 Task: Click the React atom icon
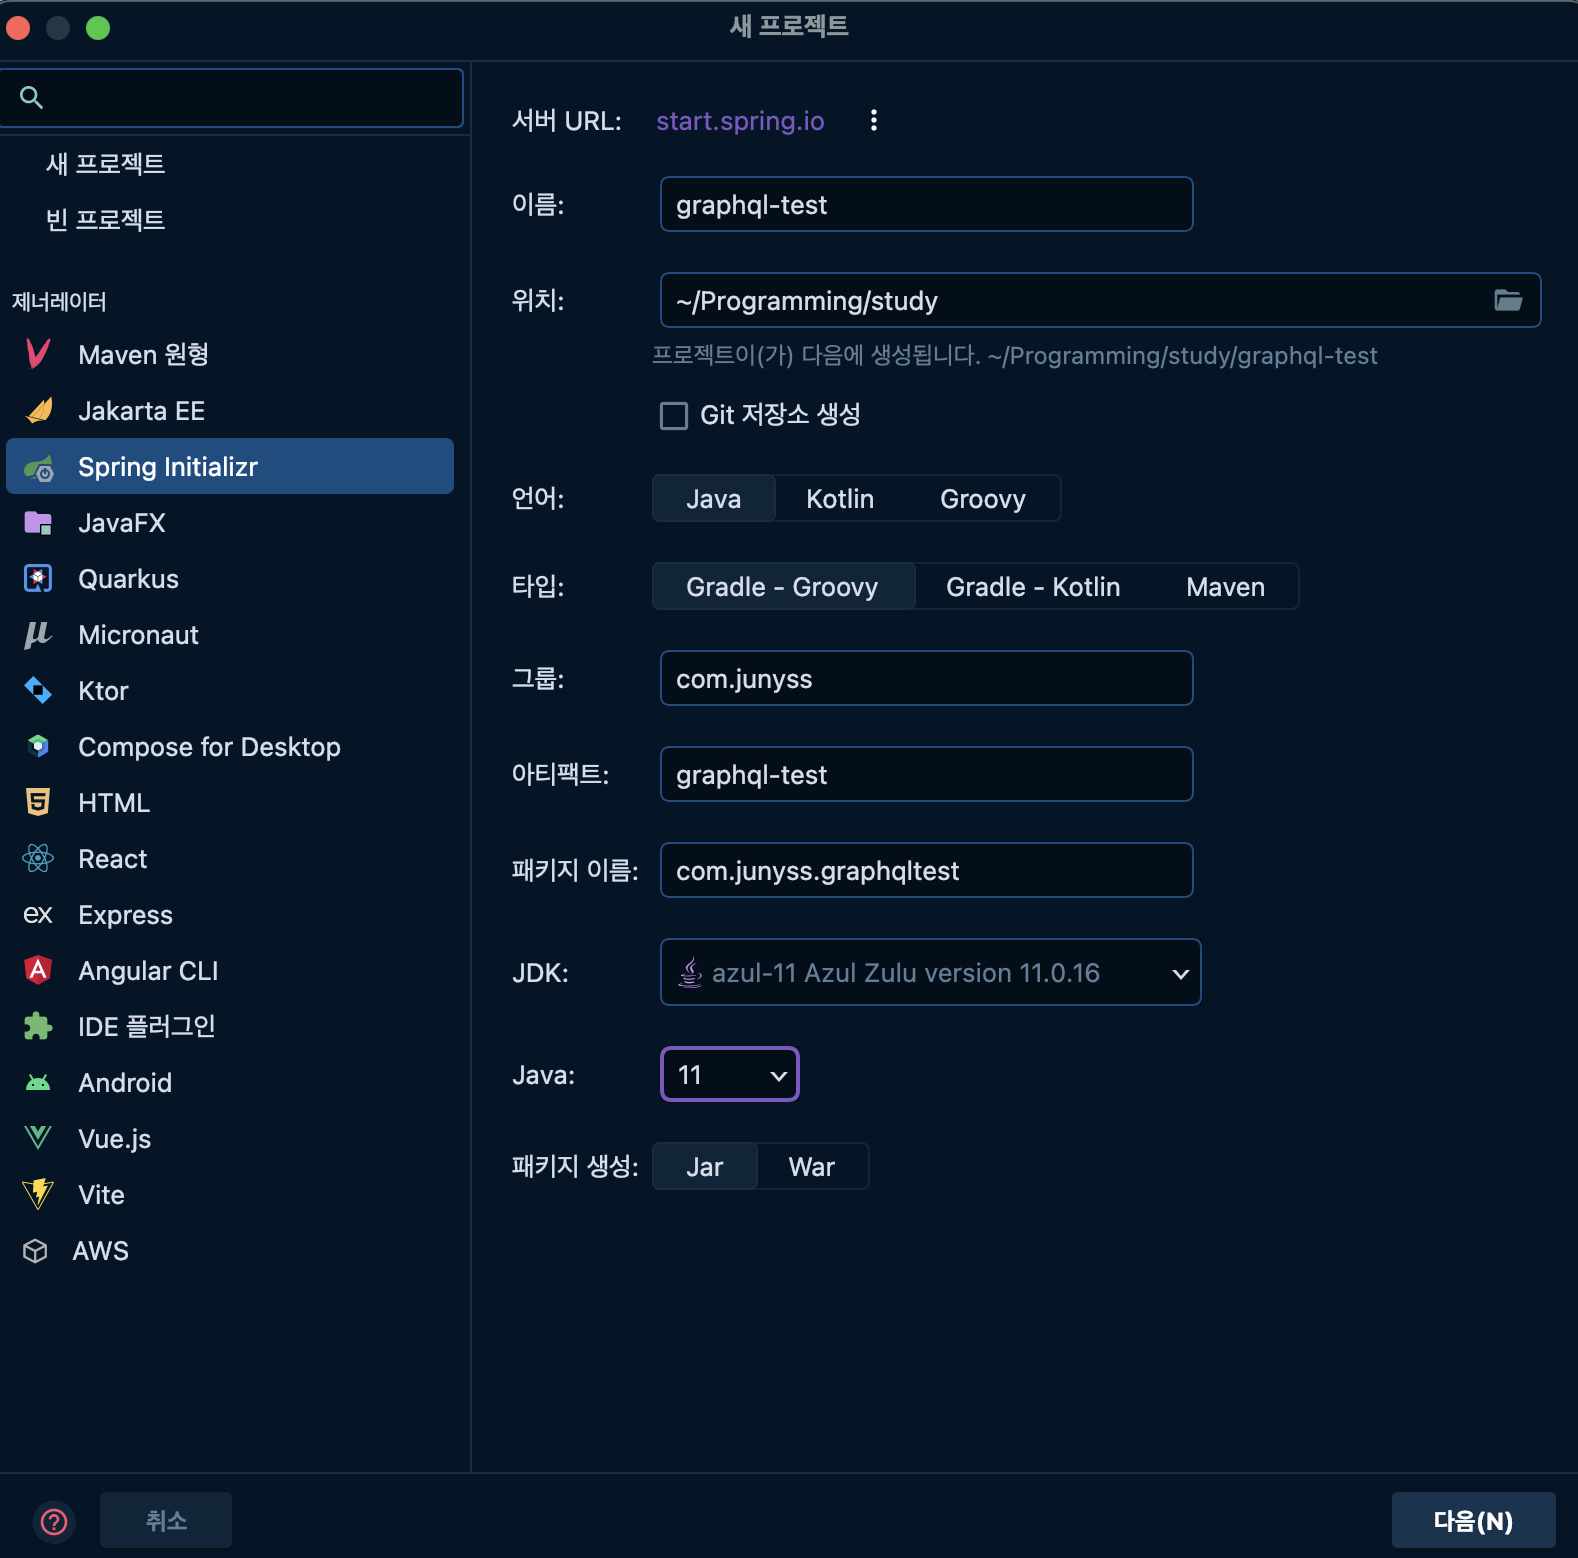[x=38, y=858]
